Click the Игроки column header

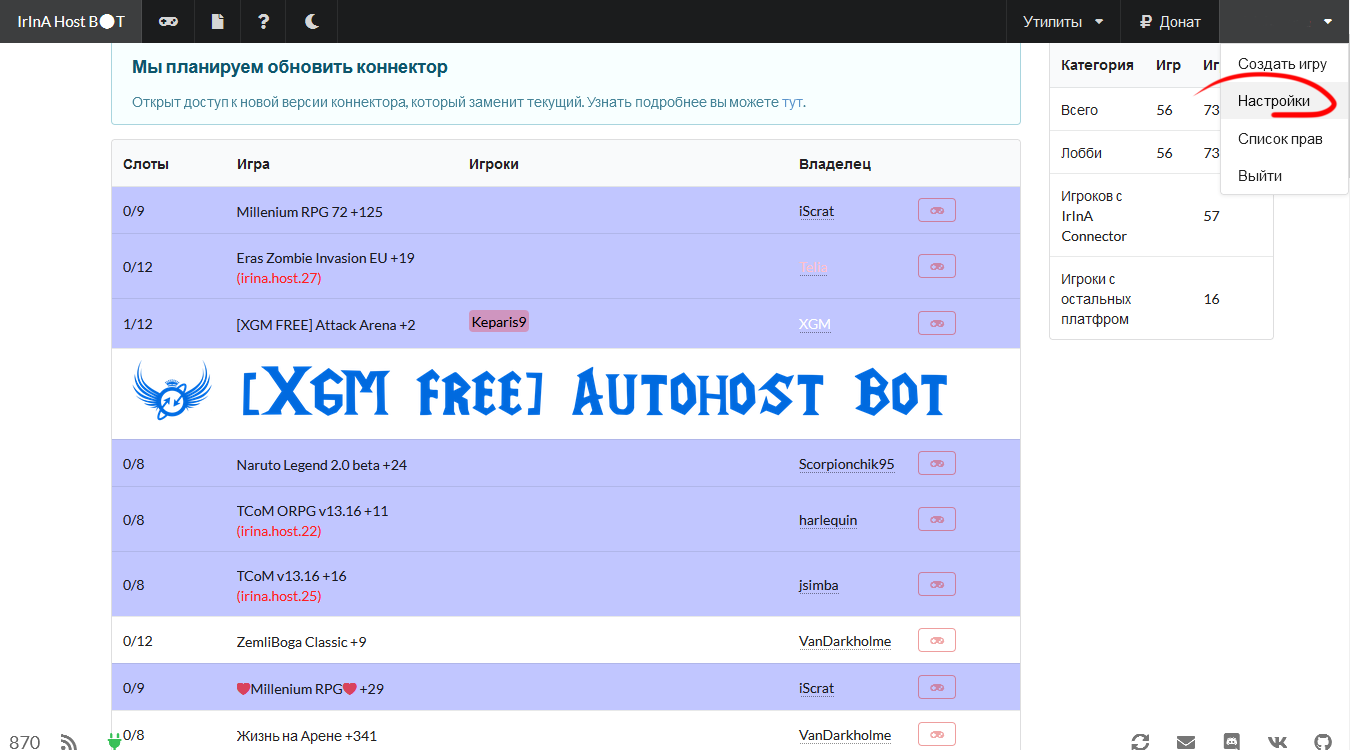494,164
